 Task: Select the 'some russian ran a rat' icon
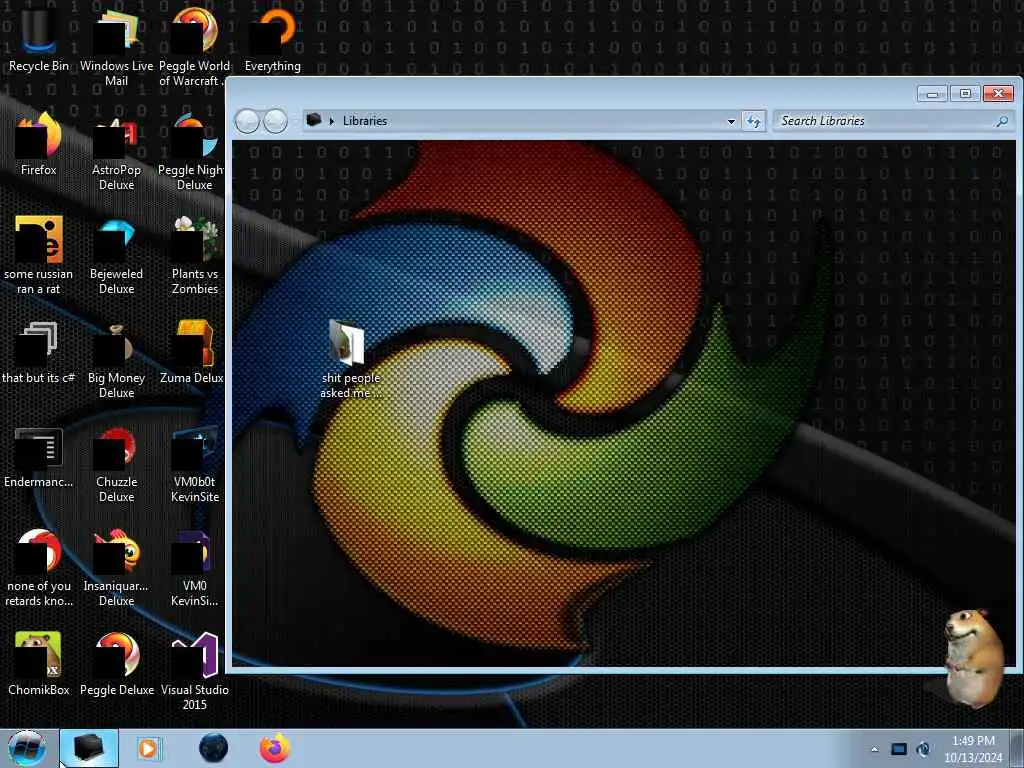pyautogui.click(x=39, y=255)
